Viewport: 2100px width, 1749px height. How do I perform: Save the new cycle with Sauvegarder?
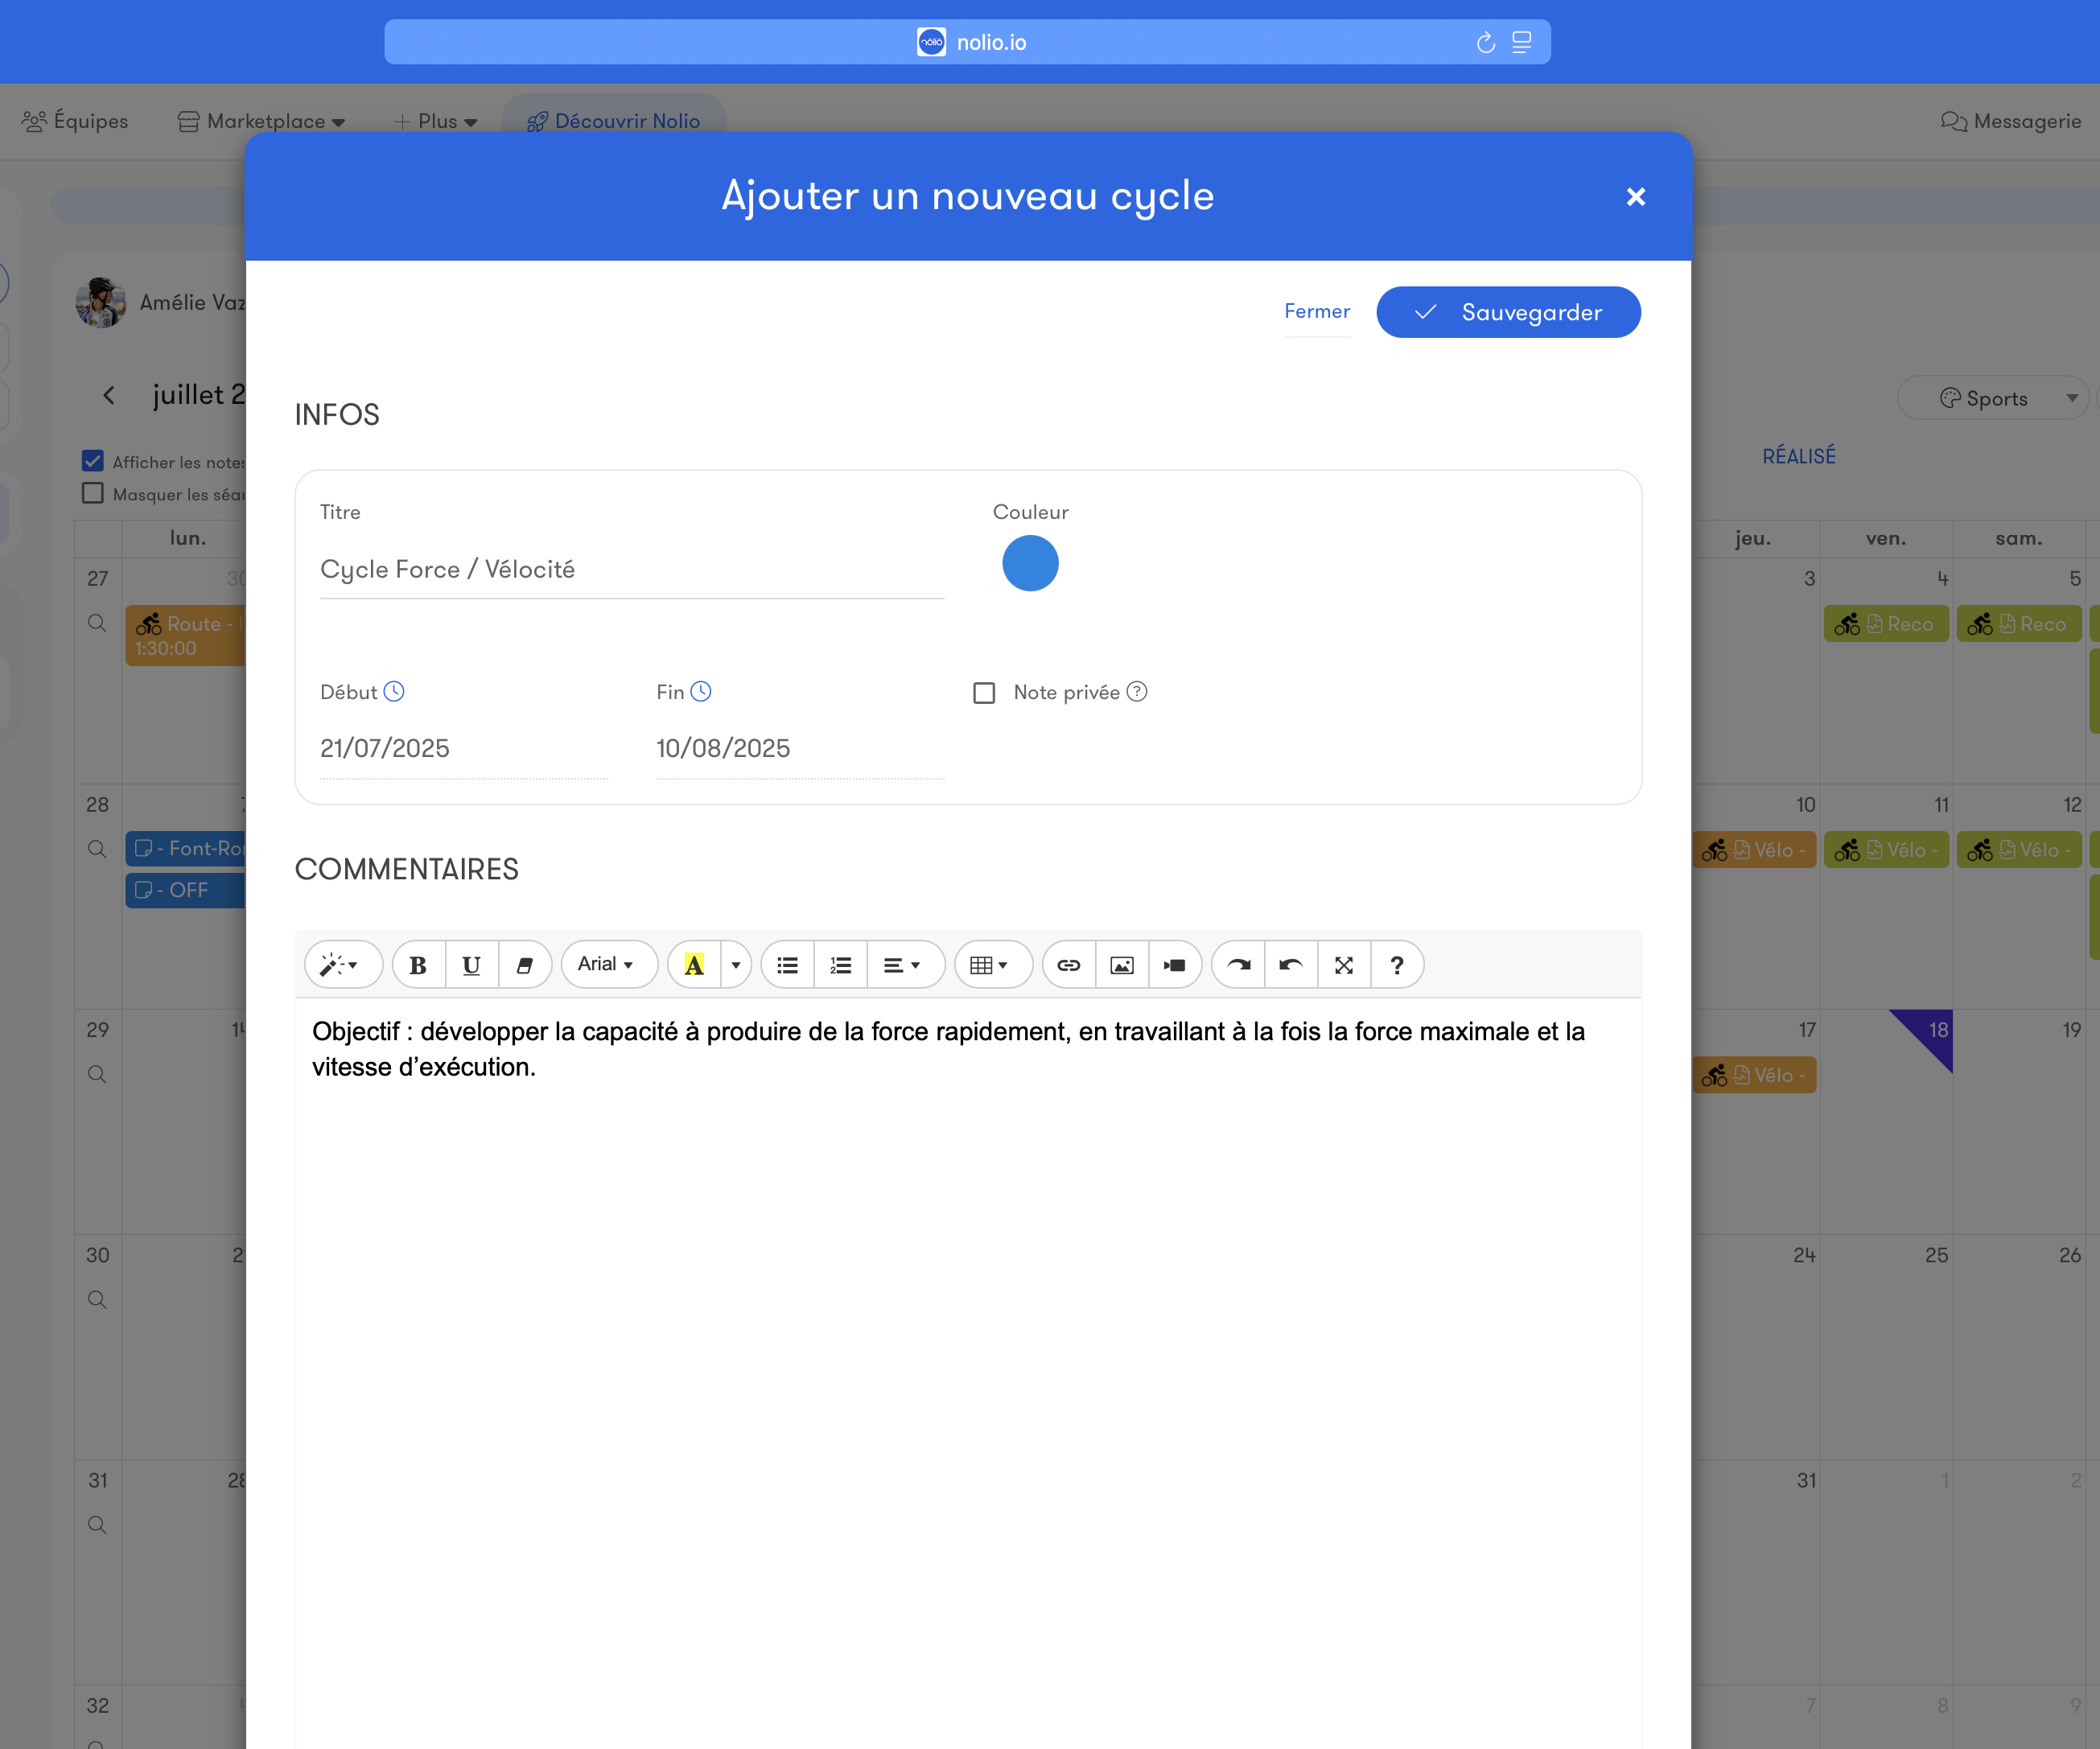click(1508, 312)
